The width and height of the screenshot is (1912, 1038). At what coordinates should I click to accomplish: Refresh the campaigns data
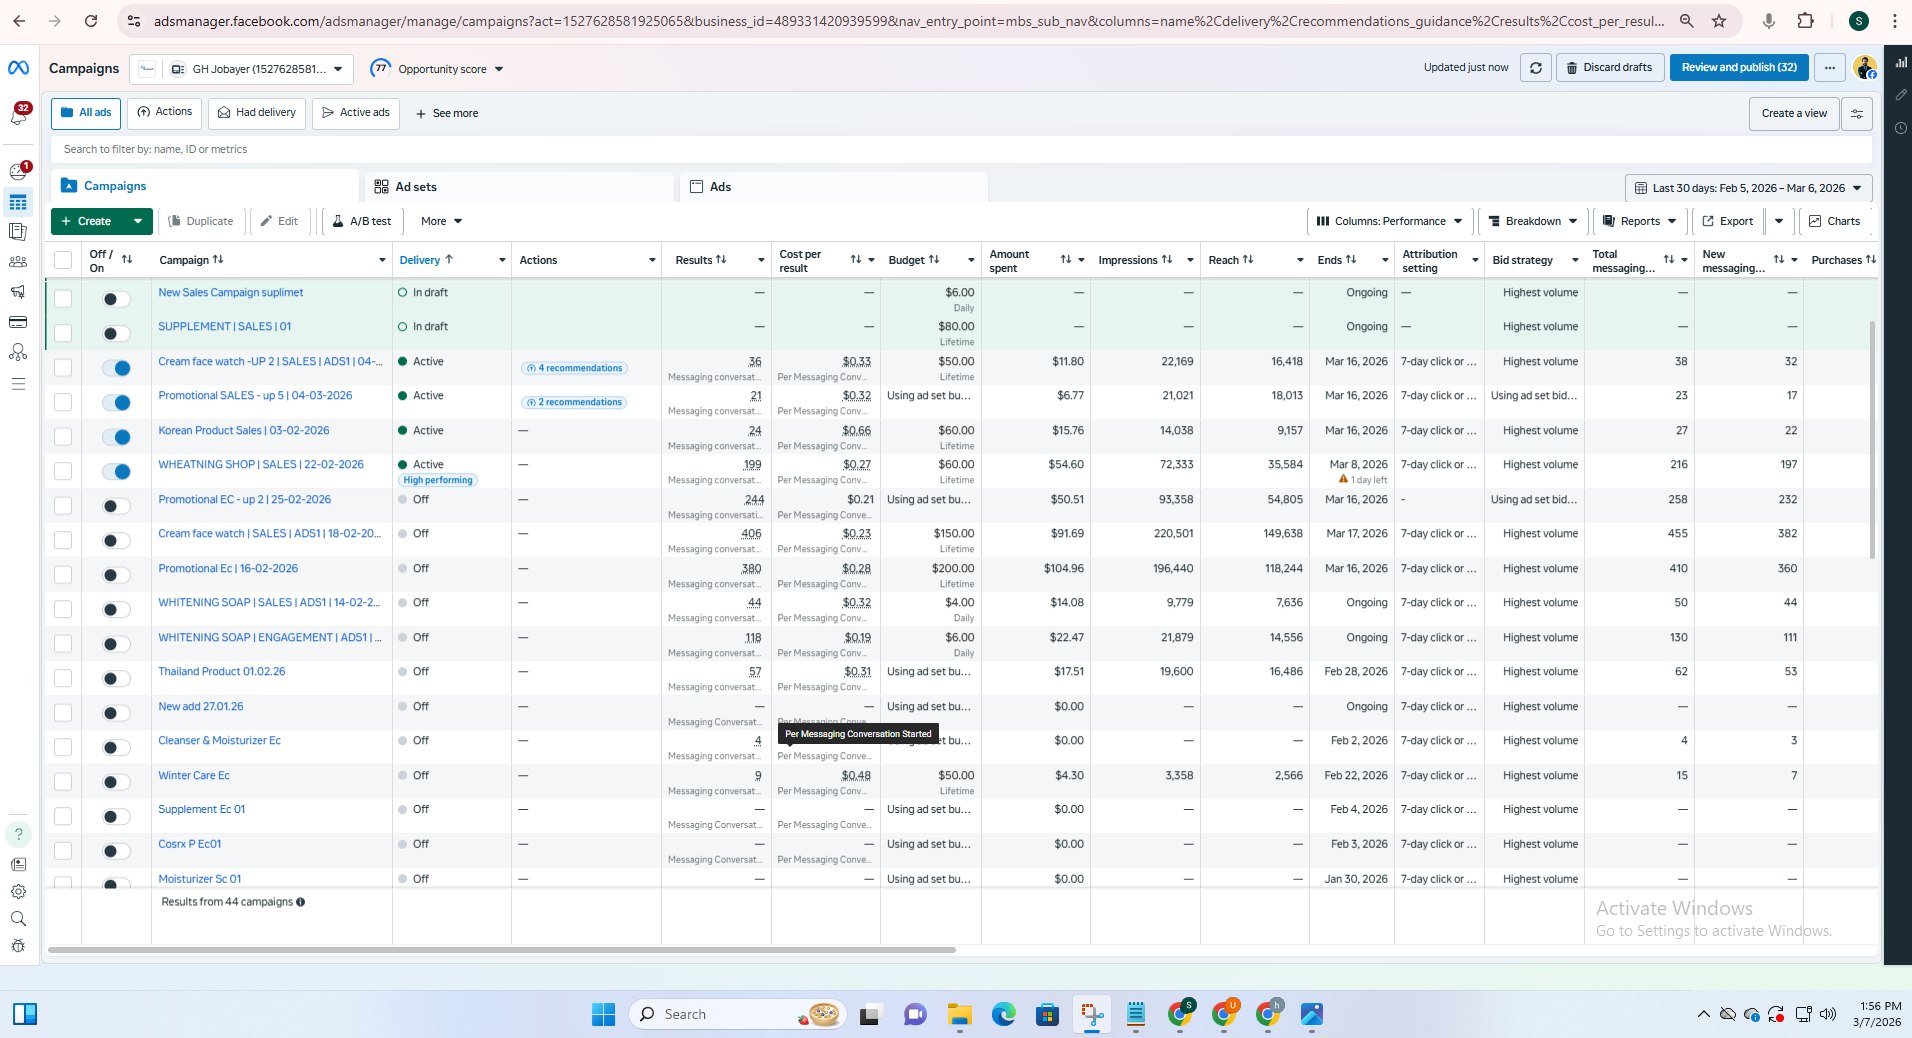pos(1535,68)
